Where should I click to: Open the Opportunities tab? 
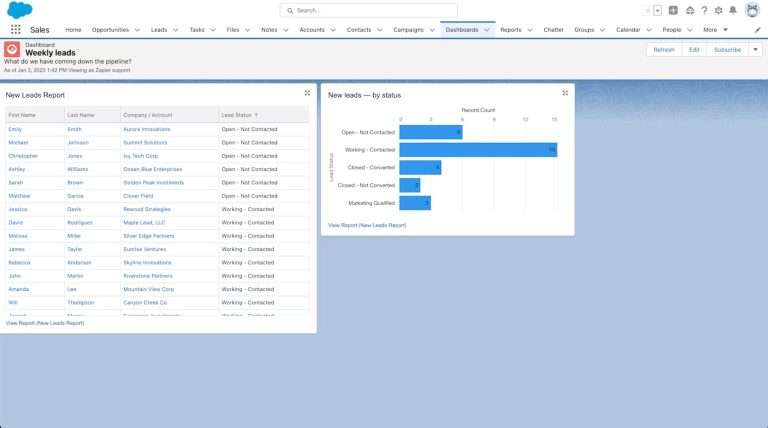110,30
